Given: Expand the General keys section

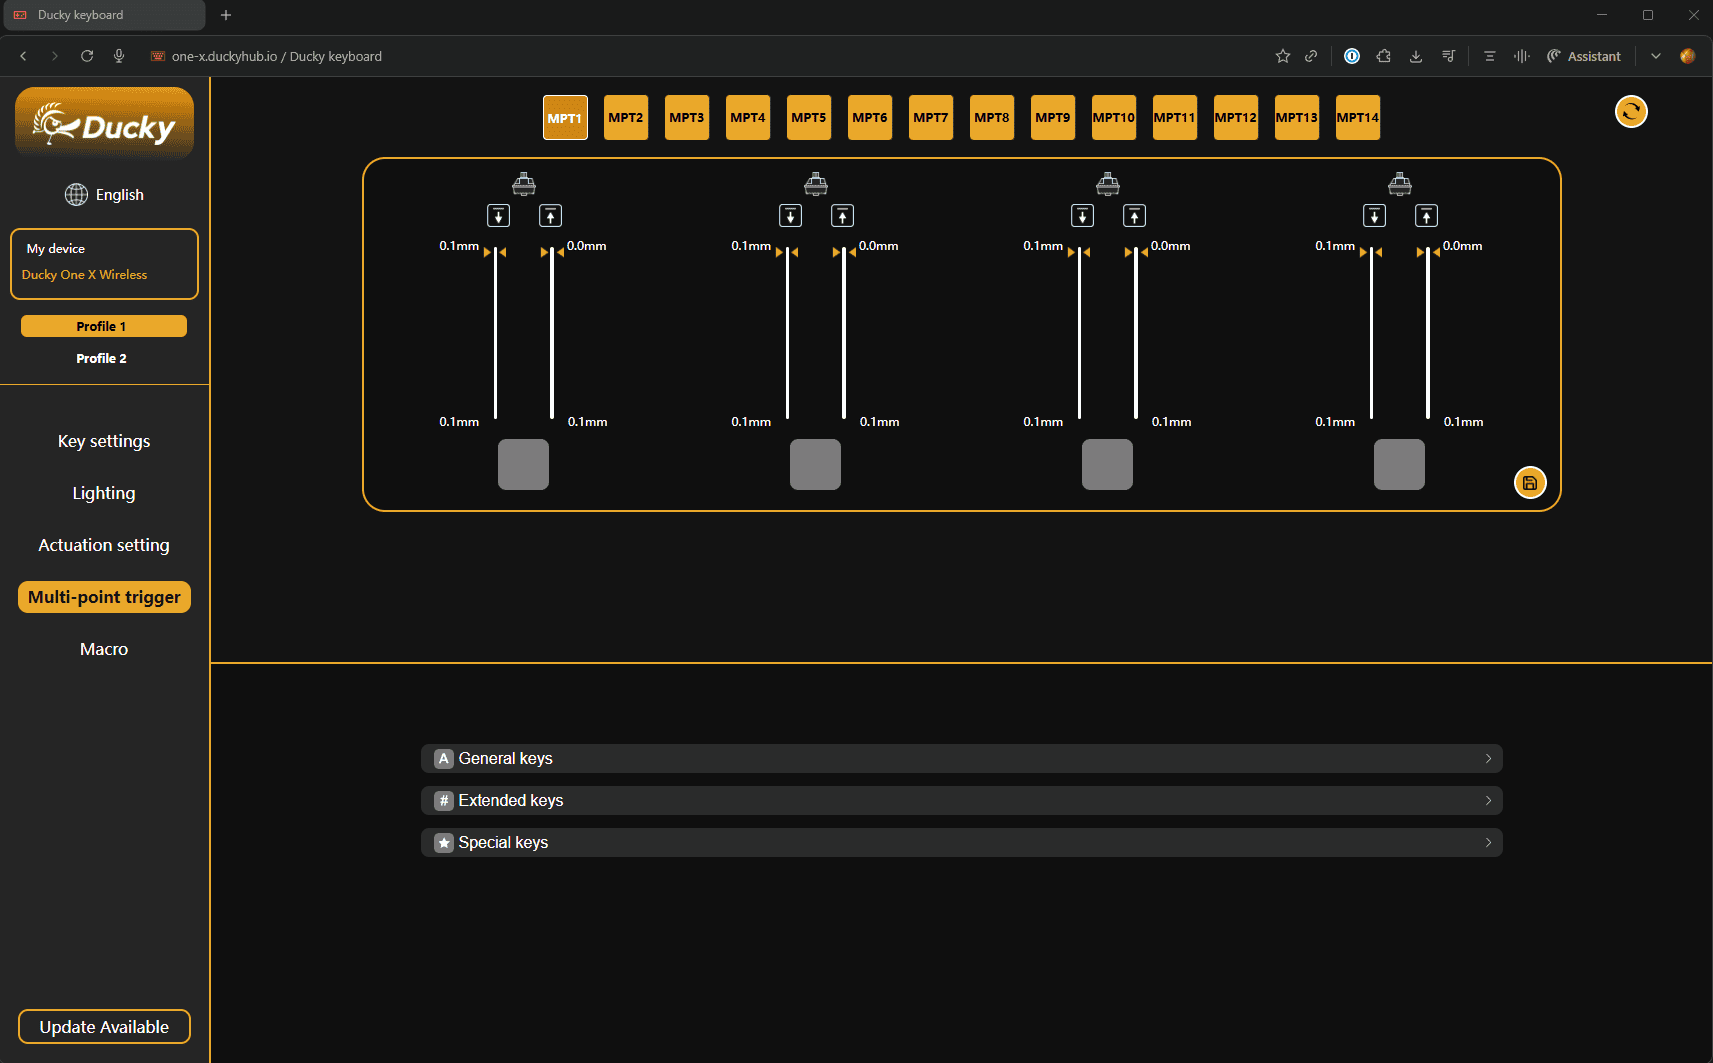Looking at the screenshot, I should [961, 759].
